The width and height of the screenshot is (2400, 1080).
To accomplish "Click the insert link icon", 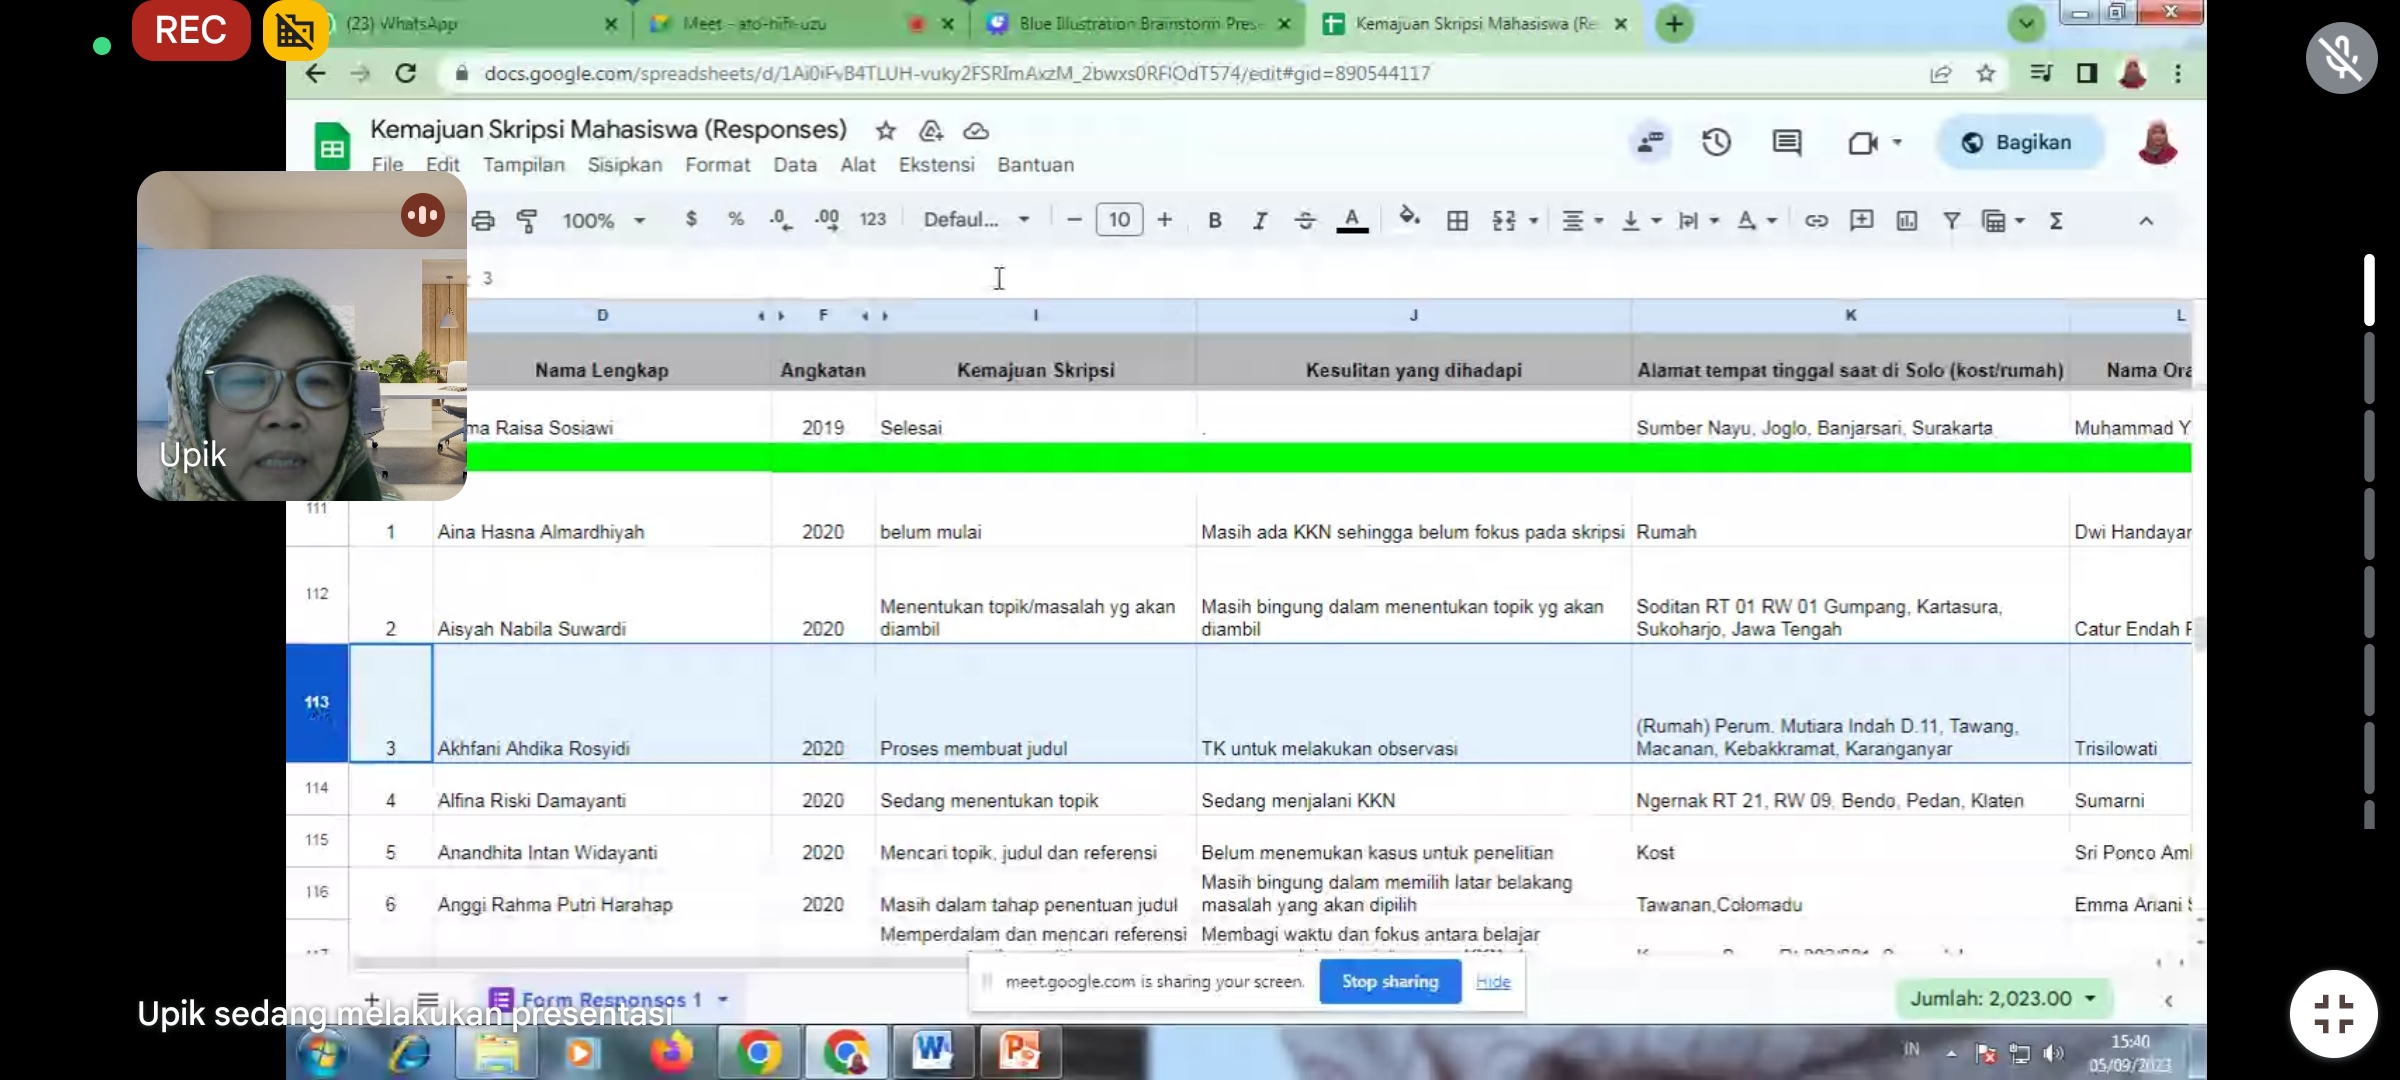I will tap(1815, 221).
